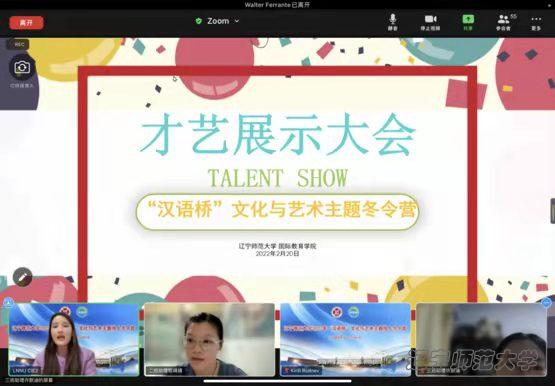The image size is (555, 386).
Task: Click the collapse arrow left of thumbnails
Action: (8, 302)
